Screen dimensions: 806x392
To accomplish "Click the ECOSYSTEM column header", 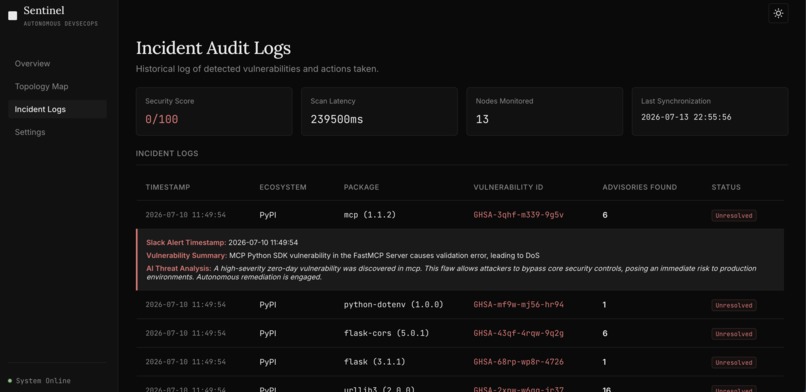I will tap(283, 187).
